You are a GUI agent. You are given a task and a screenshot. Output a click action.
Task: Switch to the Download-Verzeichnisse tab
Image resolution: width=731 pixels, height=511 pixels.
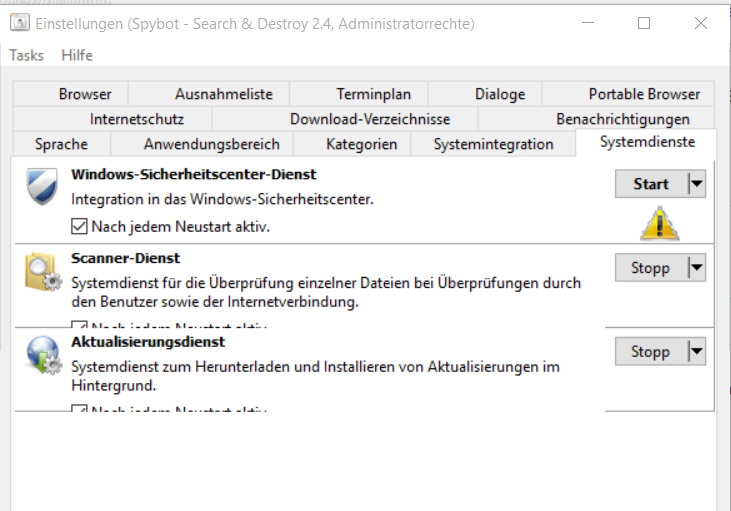(345, 119)
